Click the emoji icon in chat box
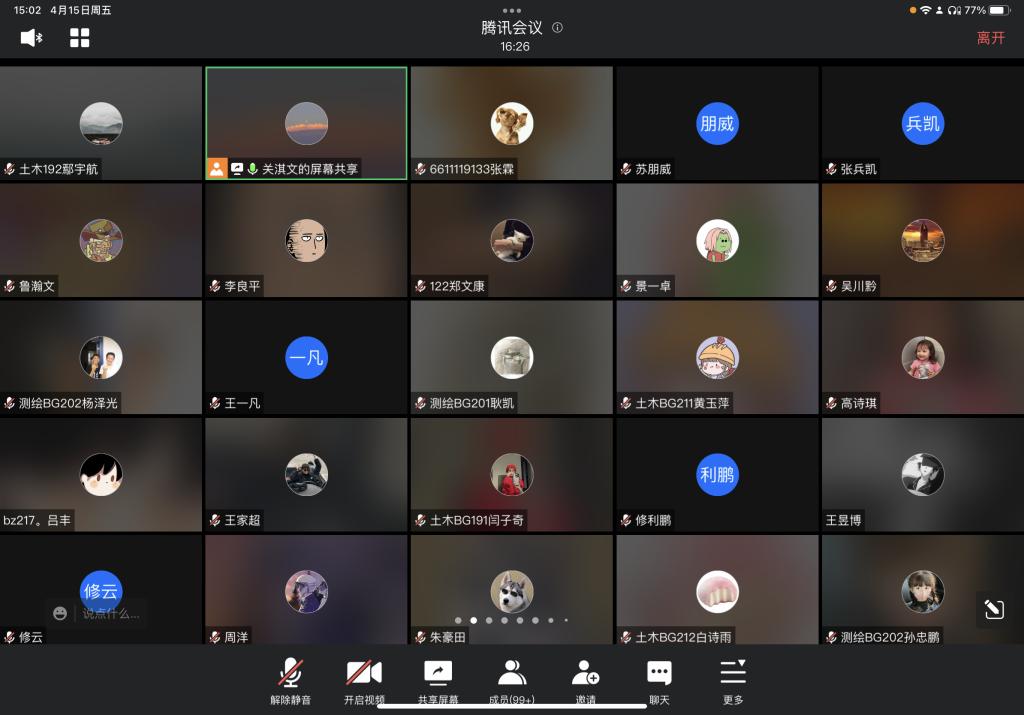The width and height of the screenshot is (1024, 715). coord(60,613)
